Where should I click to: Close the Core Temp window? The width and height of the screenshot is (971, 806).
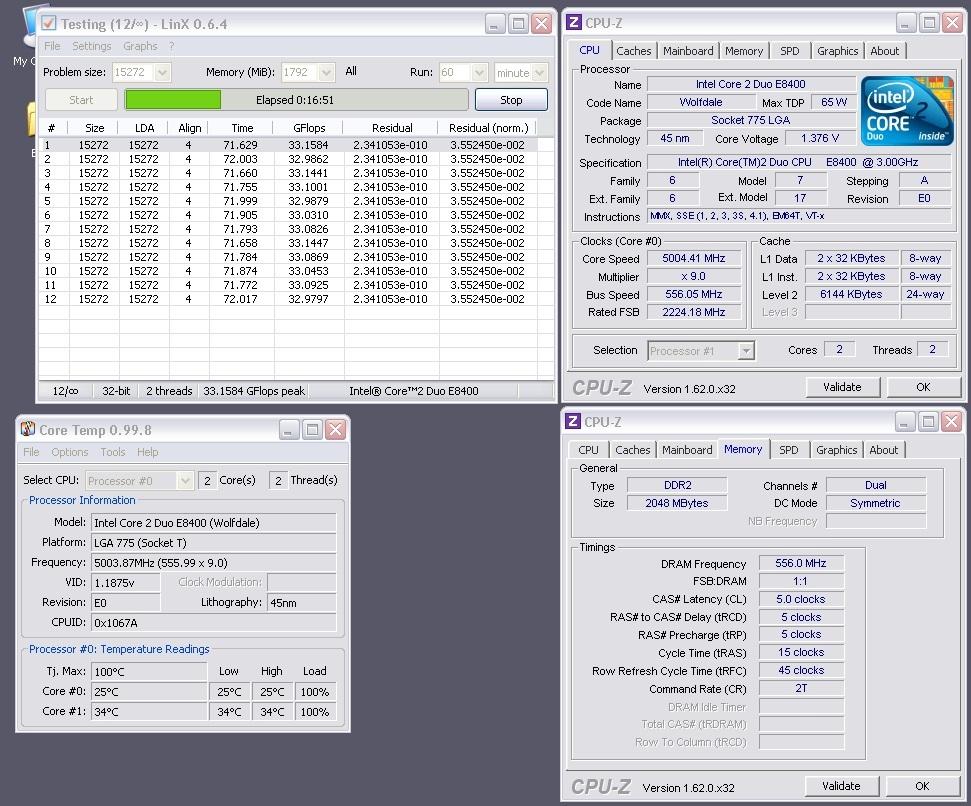coord(336,430)
